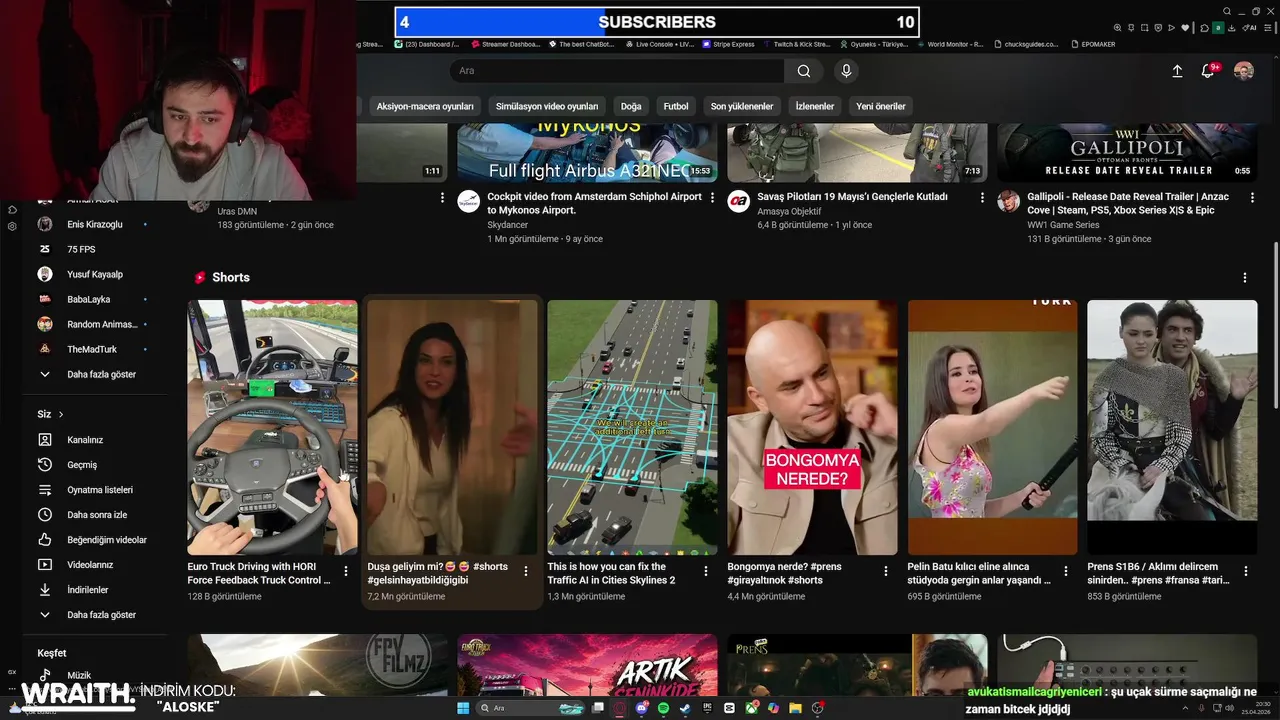The image size is (1280, 720).
Task: Open the notifications bell
Action: point(1208,71)
